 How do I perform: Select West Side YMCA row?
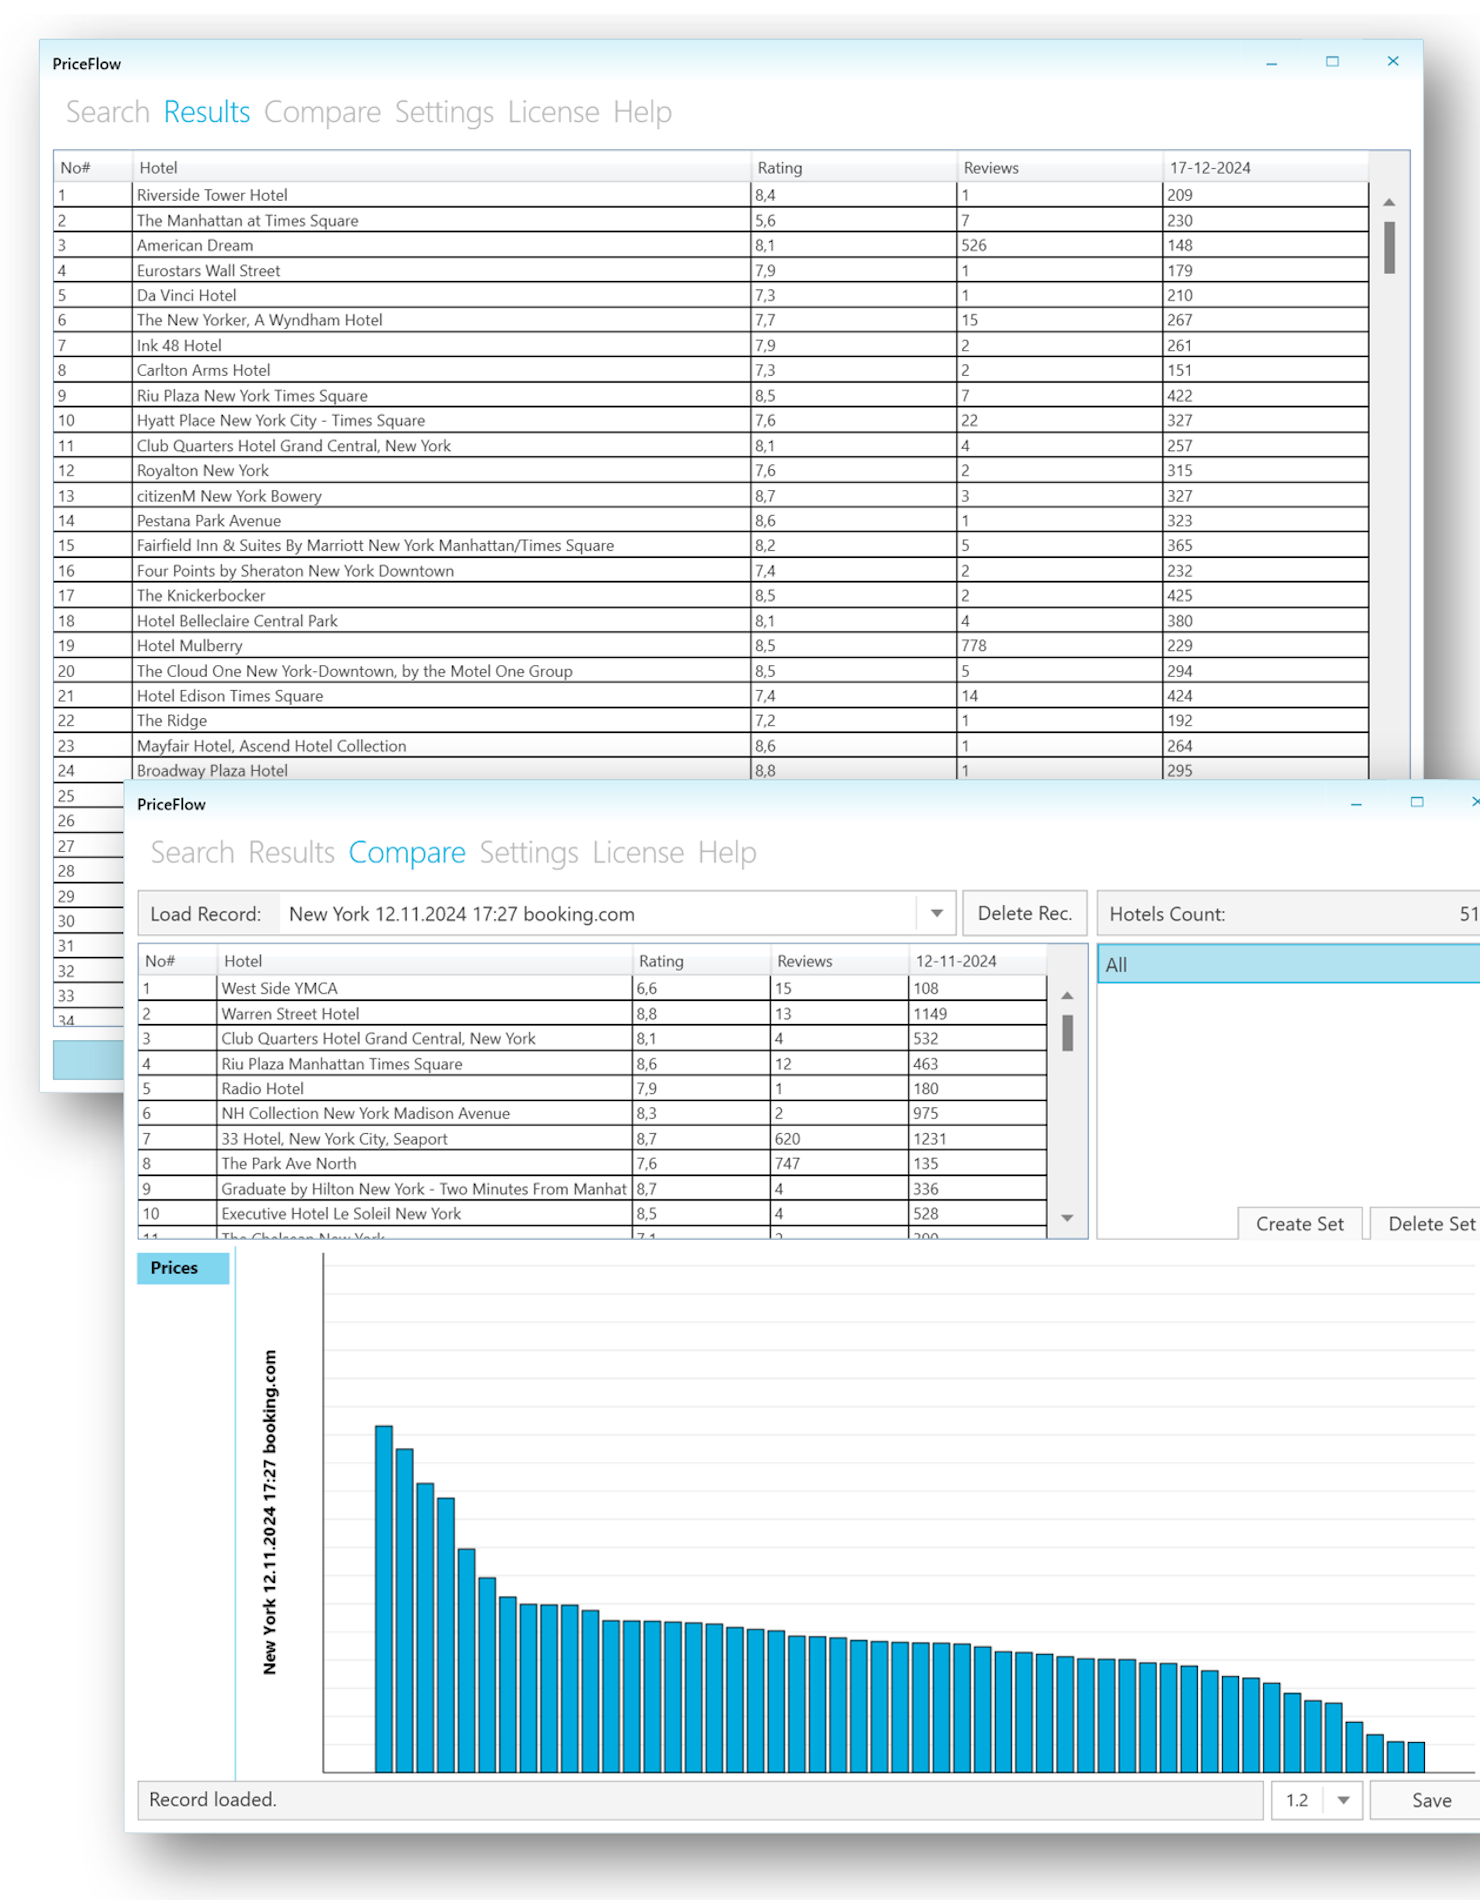click(x=592, y=988)
